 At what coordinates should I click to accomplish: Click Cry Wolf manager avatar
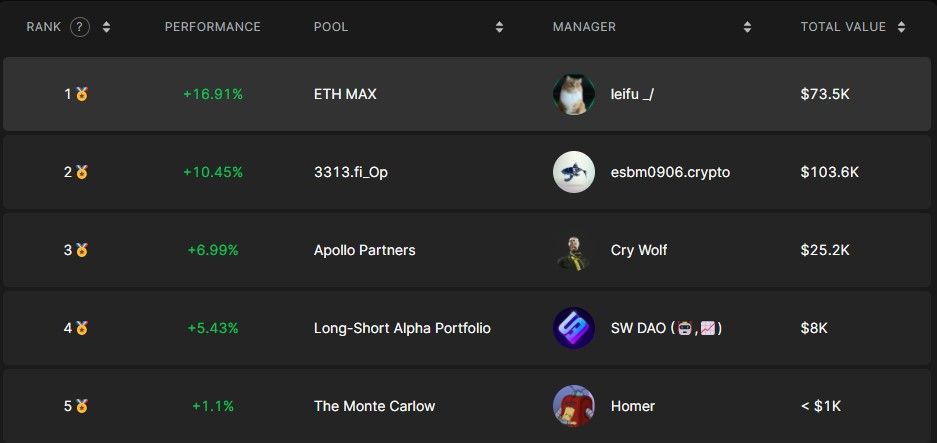tap(574, 250)
